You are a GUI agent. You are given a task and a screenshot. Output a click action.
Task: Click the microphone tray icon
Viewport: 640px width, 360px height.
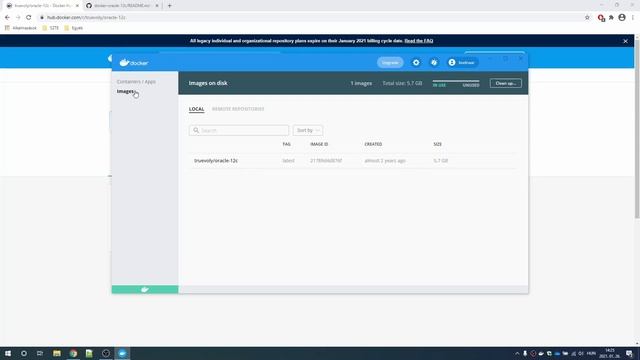pyautogui.click(x=525, y=353)
